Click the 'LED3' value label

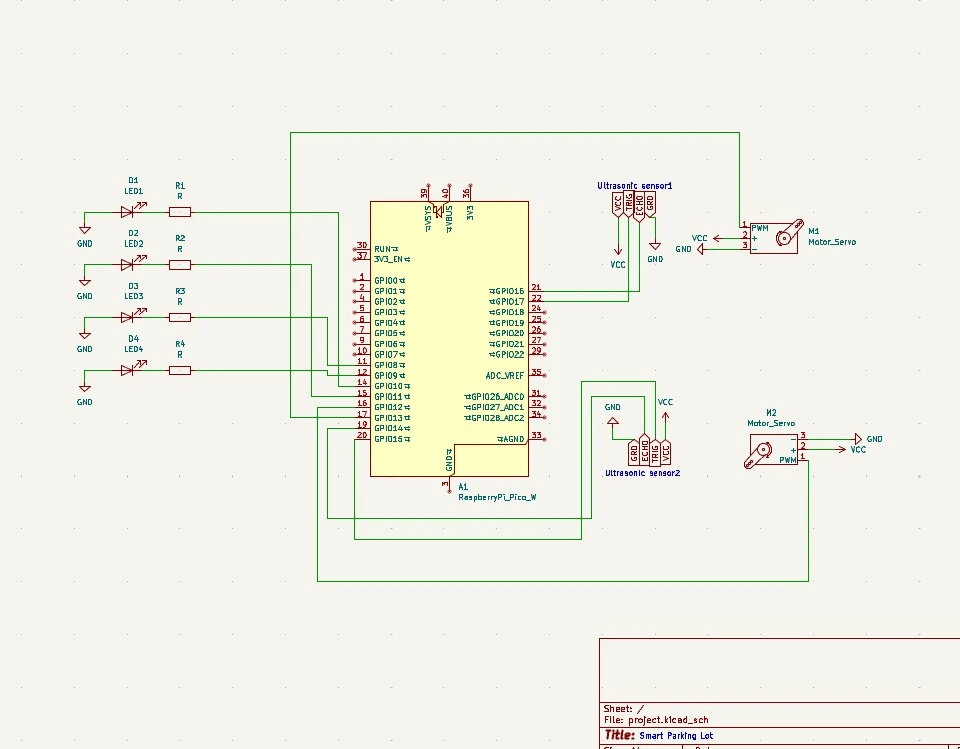pyautogui.click(x=133, y=296)
